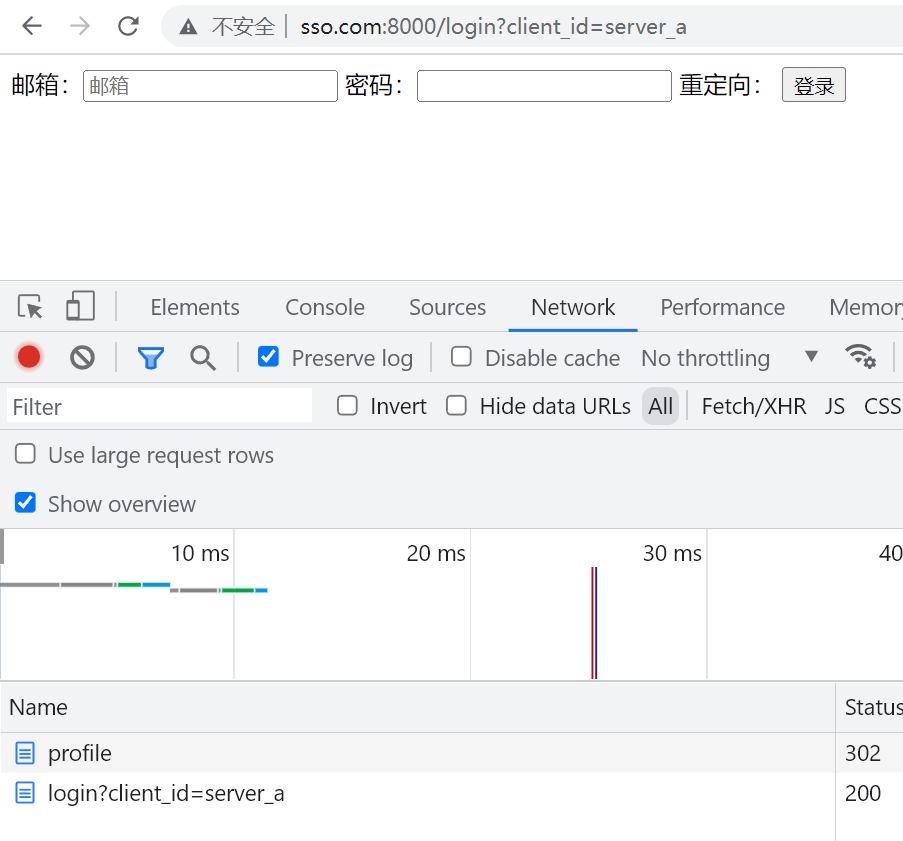Click the document icon beside the login?client_id=server_a request

click(x=25, y=793)
